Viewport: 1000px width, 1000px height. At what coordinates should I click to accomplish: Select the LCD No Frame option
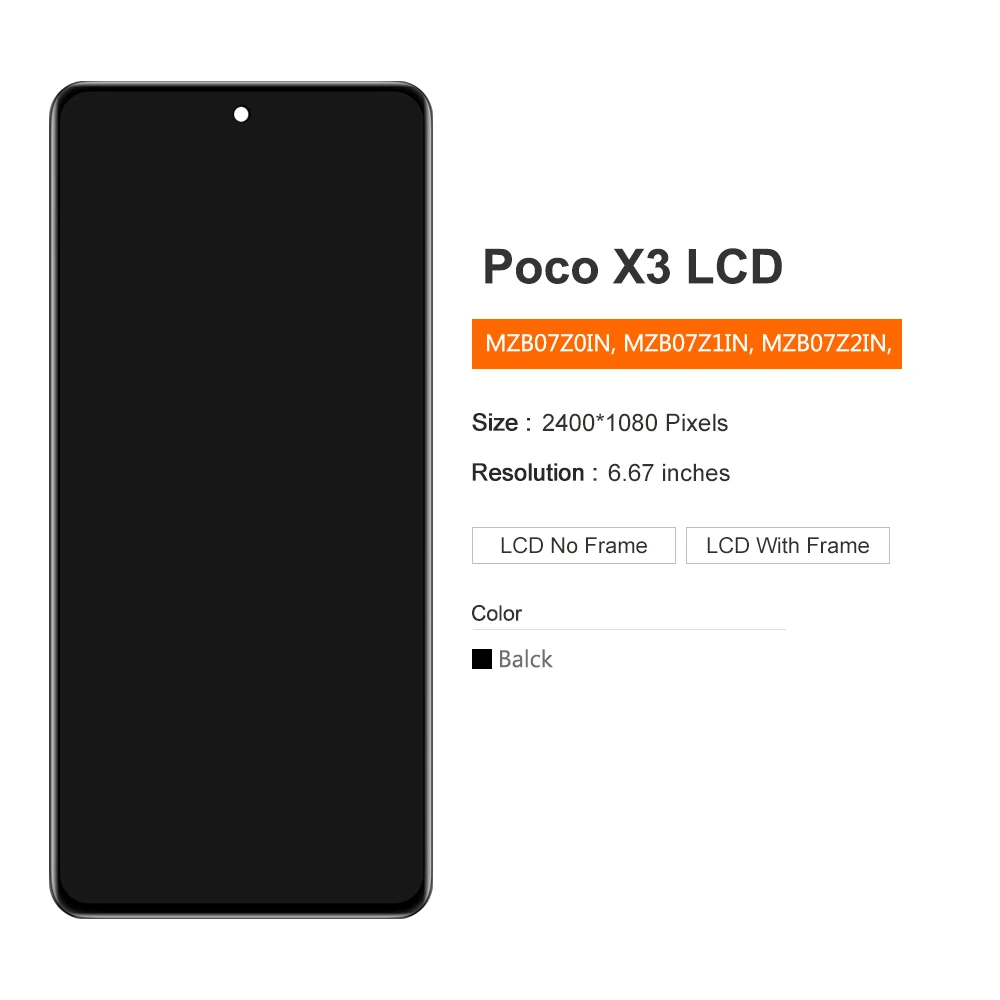573,545
